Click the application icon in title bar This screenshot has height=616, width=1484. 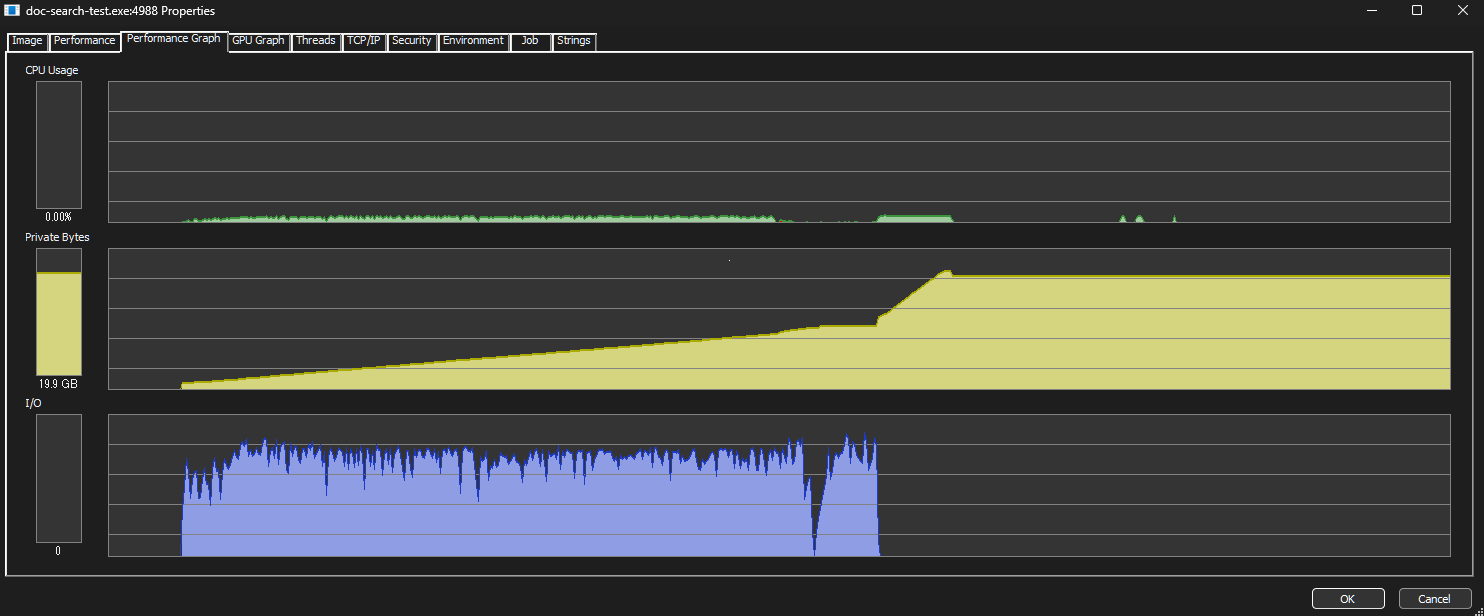pos(13,11)
